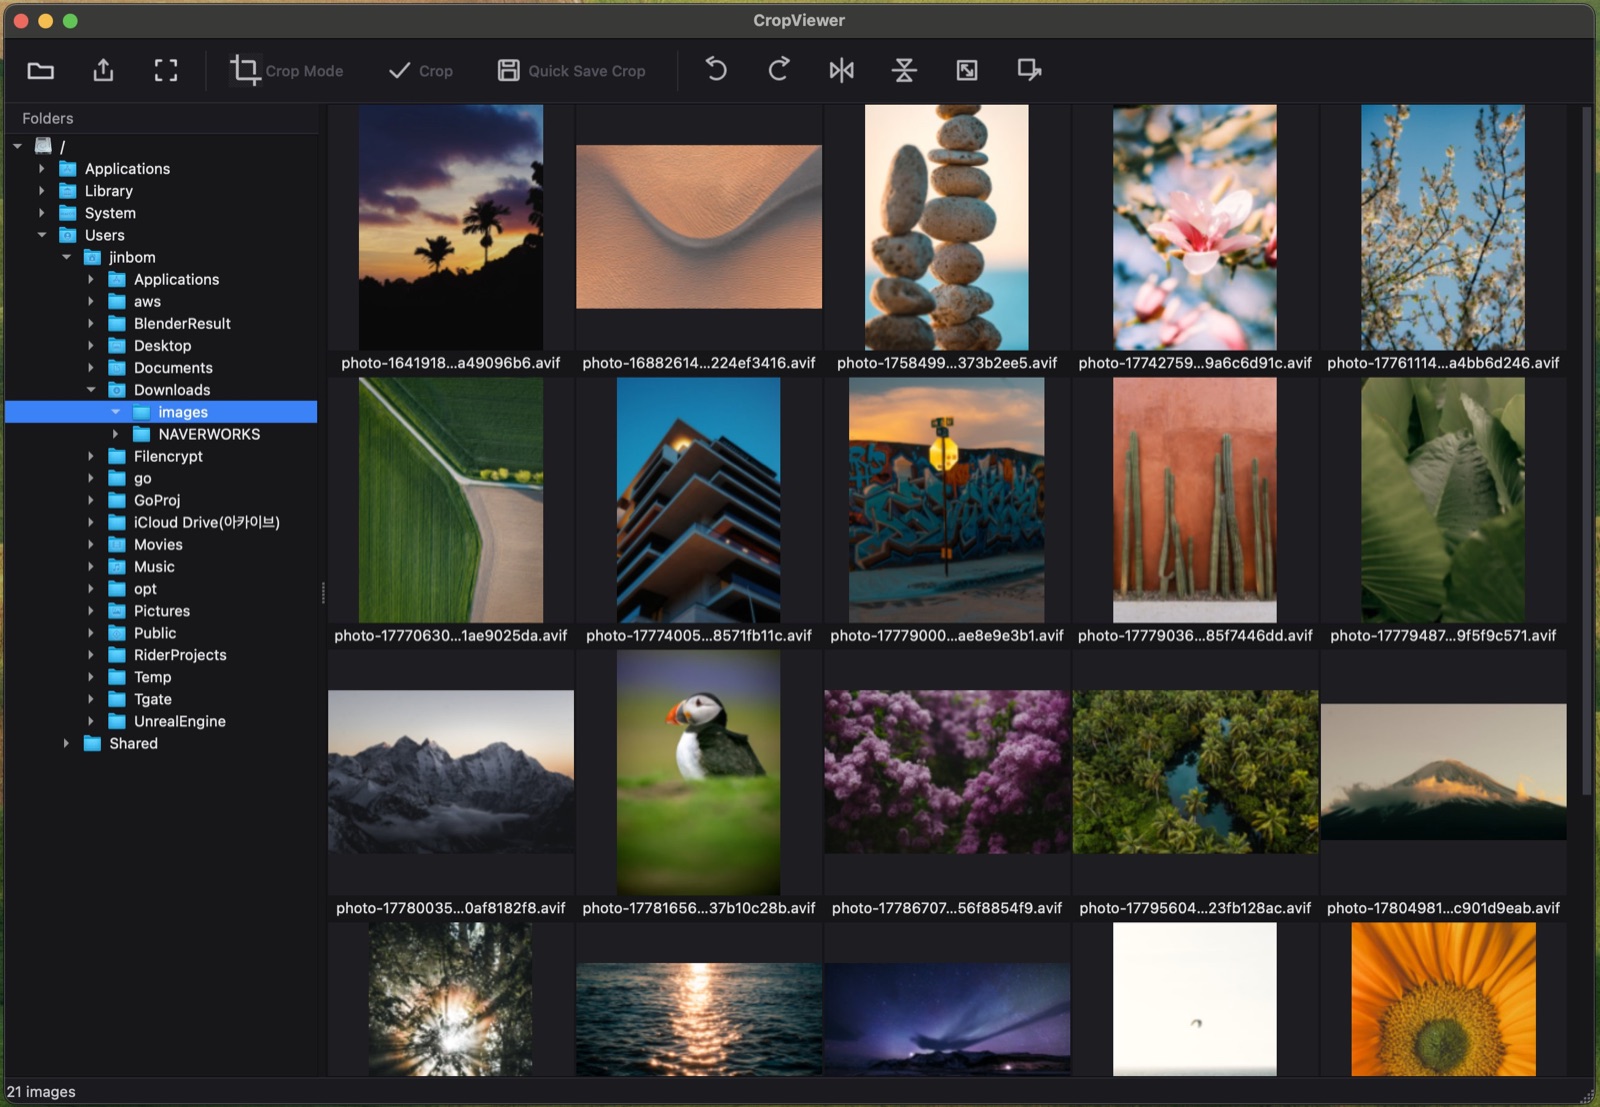This screenshot has height=1107, width=1600.
Task: Select the Desktop folder
Action: (x=162, y=345)
